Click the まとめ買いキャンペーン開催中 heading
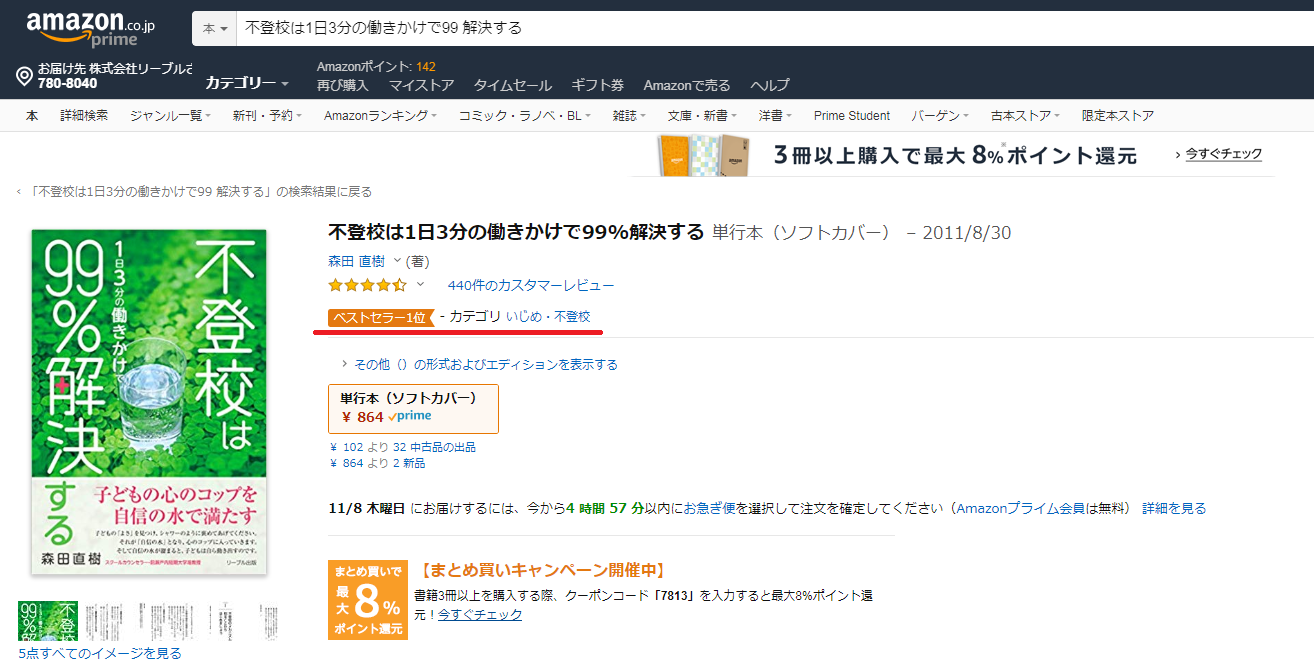This screenshot has width=1314, height=670. click(543, 571)
